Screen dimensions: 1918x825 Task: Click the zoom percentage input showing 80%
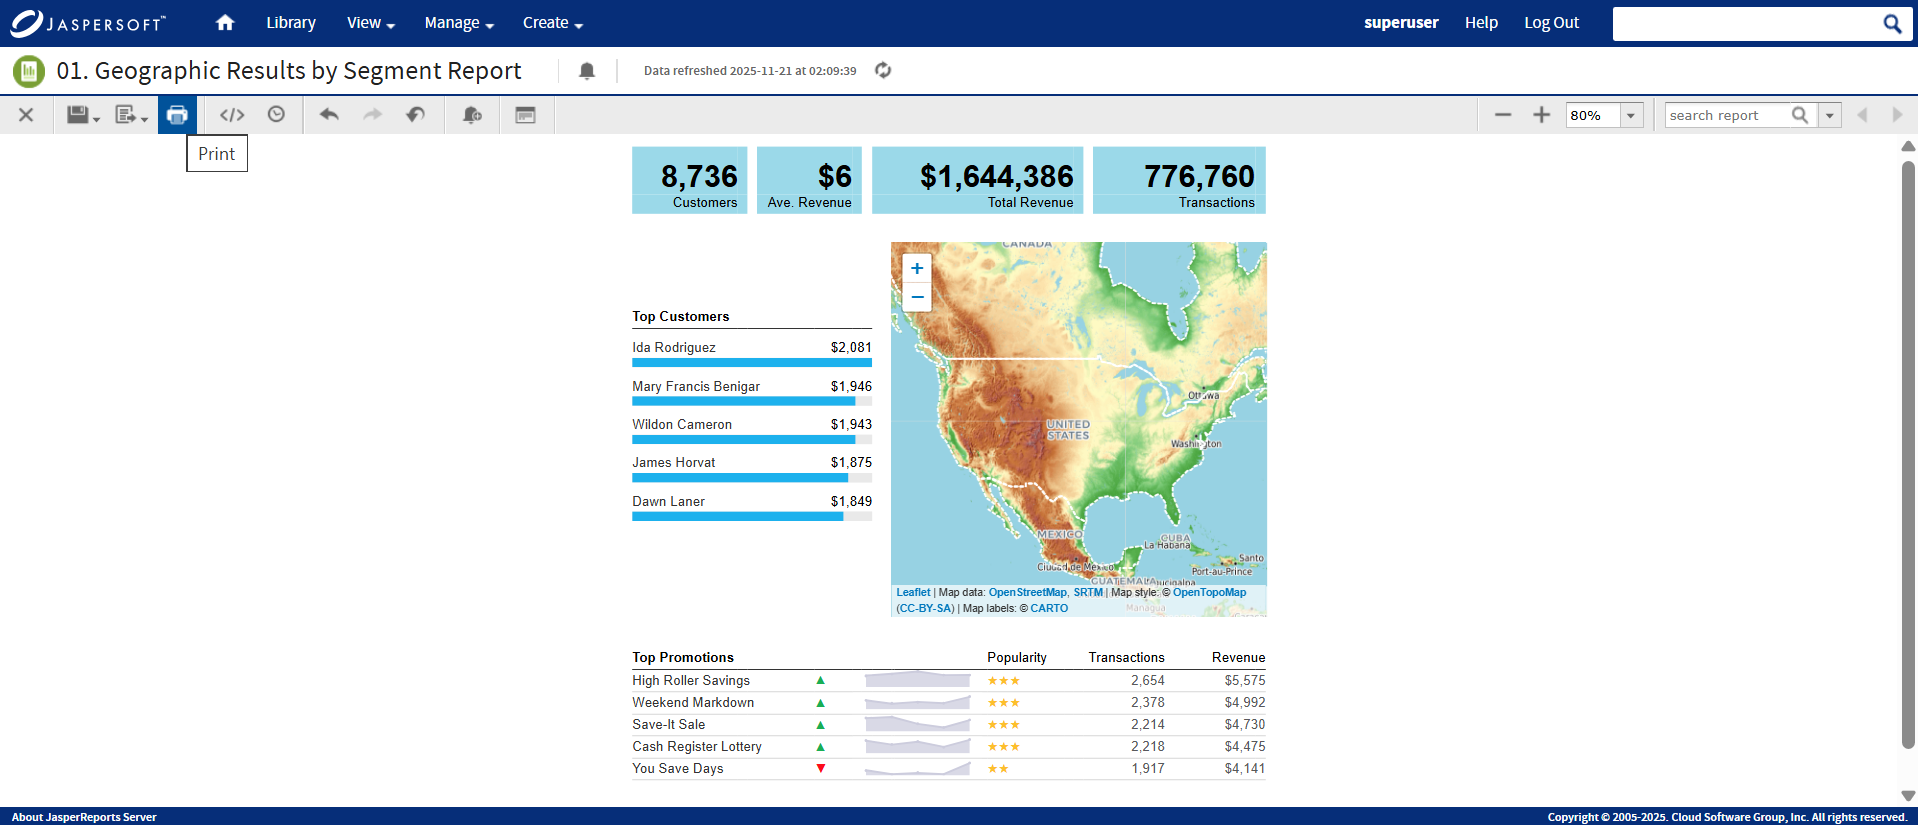point(1592,115)
